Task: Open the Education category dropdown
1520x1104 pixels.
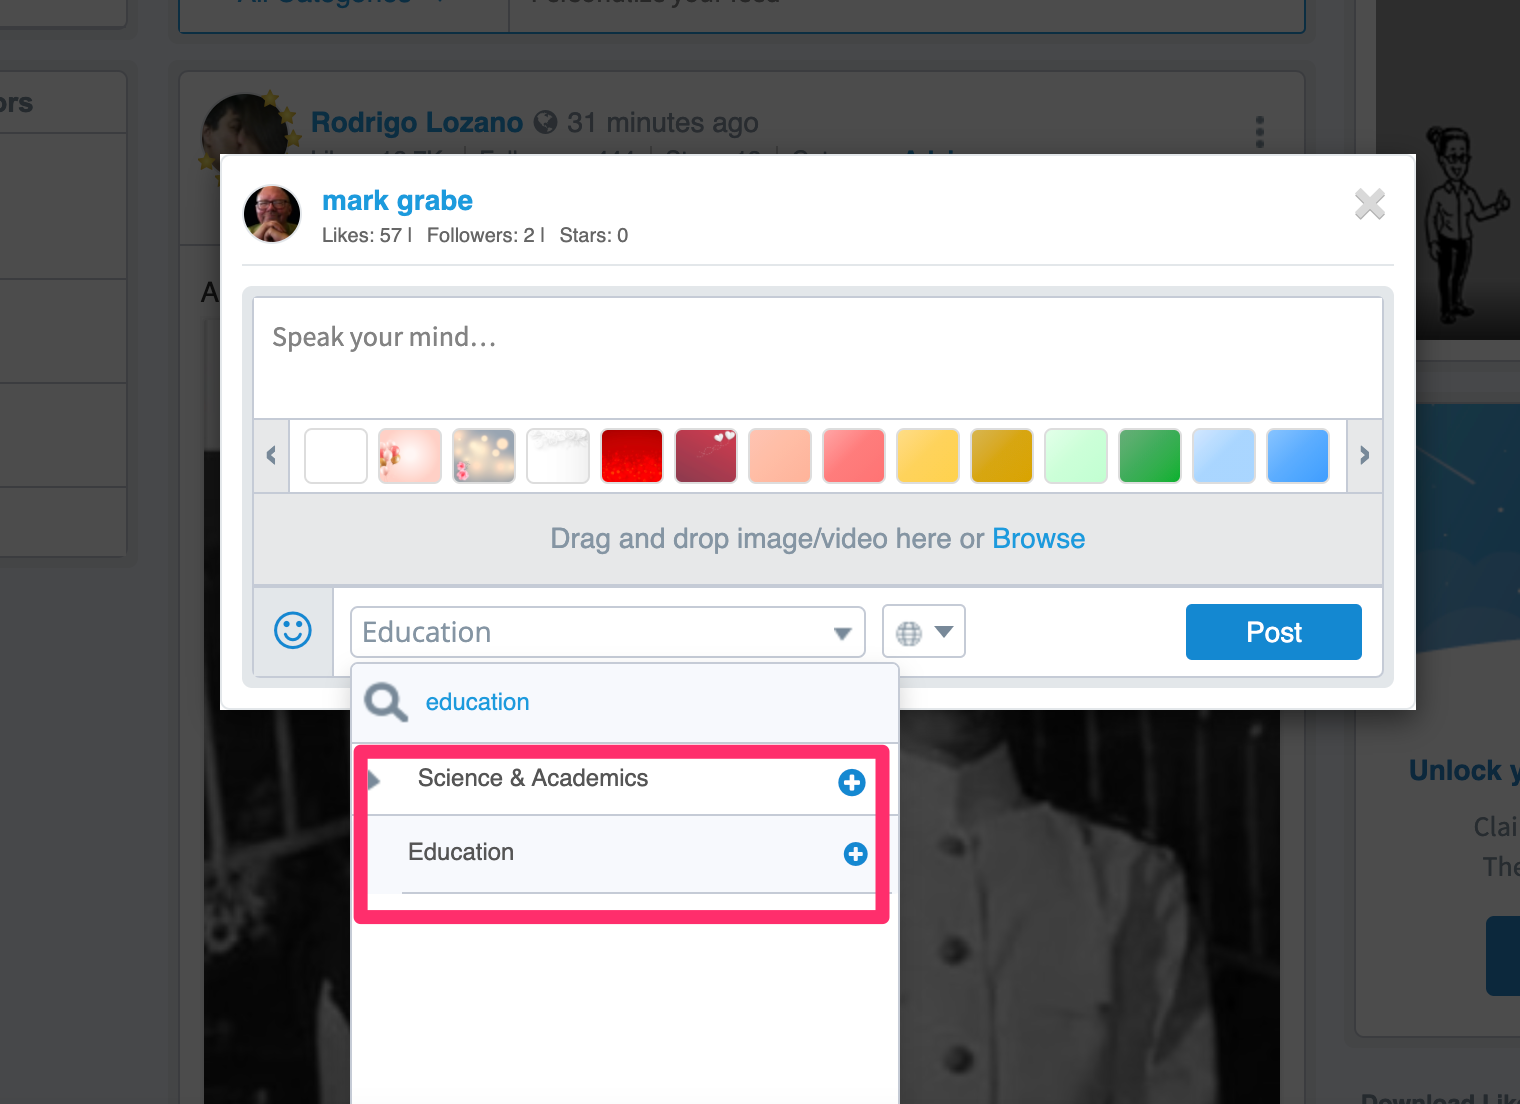Action: (608, 632)
